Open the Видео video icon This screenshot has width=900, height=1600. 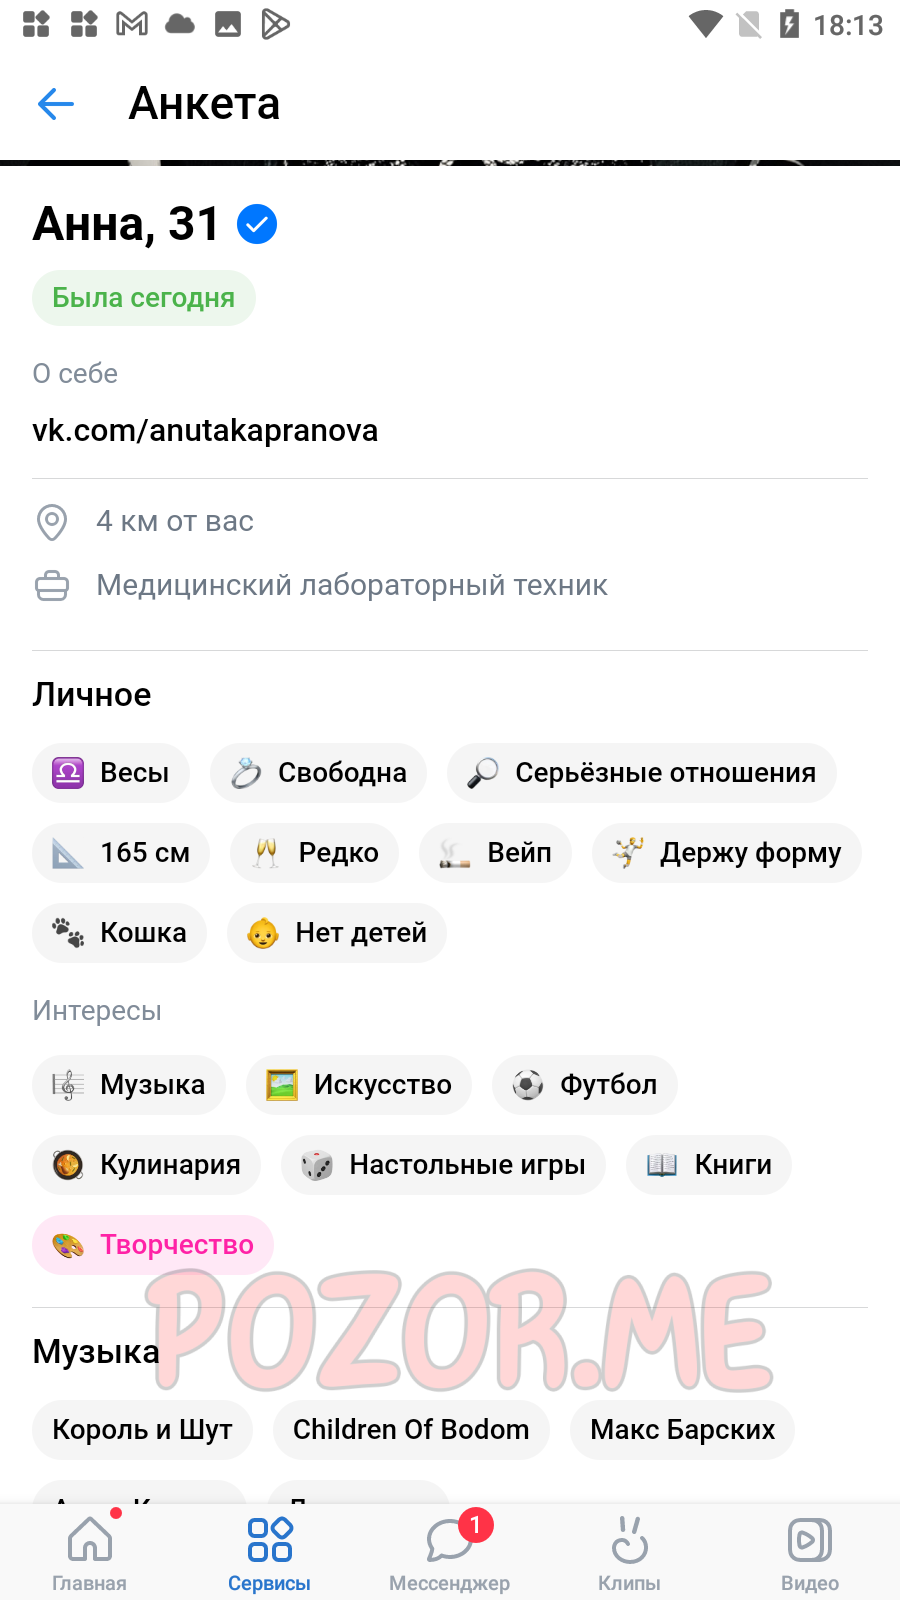(x=809, y=1553)
